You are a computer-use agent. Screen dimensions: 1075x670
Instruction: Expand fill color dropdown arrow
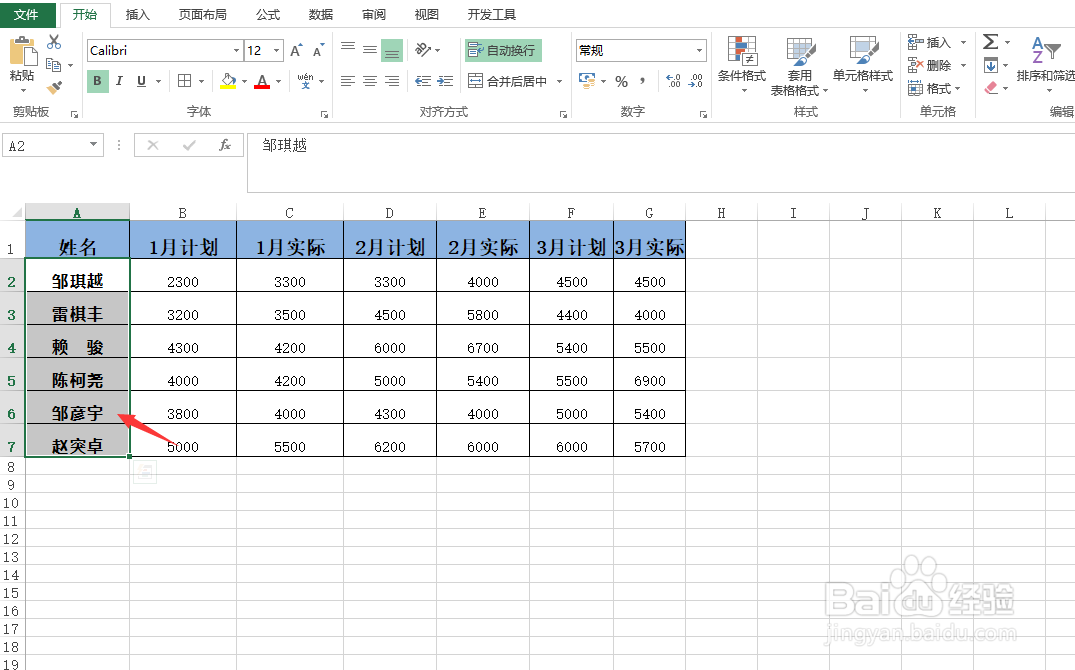tap(244, 82)
